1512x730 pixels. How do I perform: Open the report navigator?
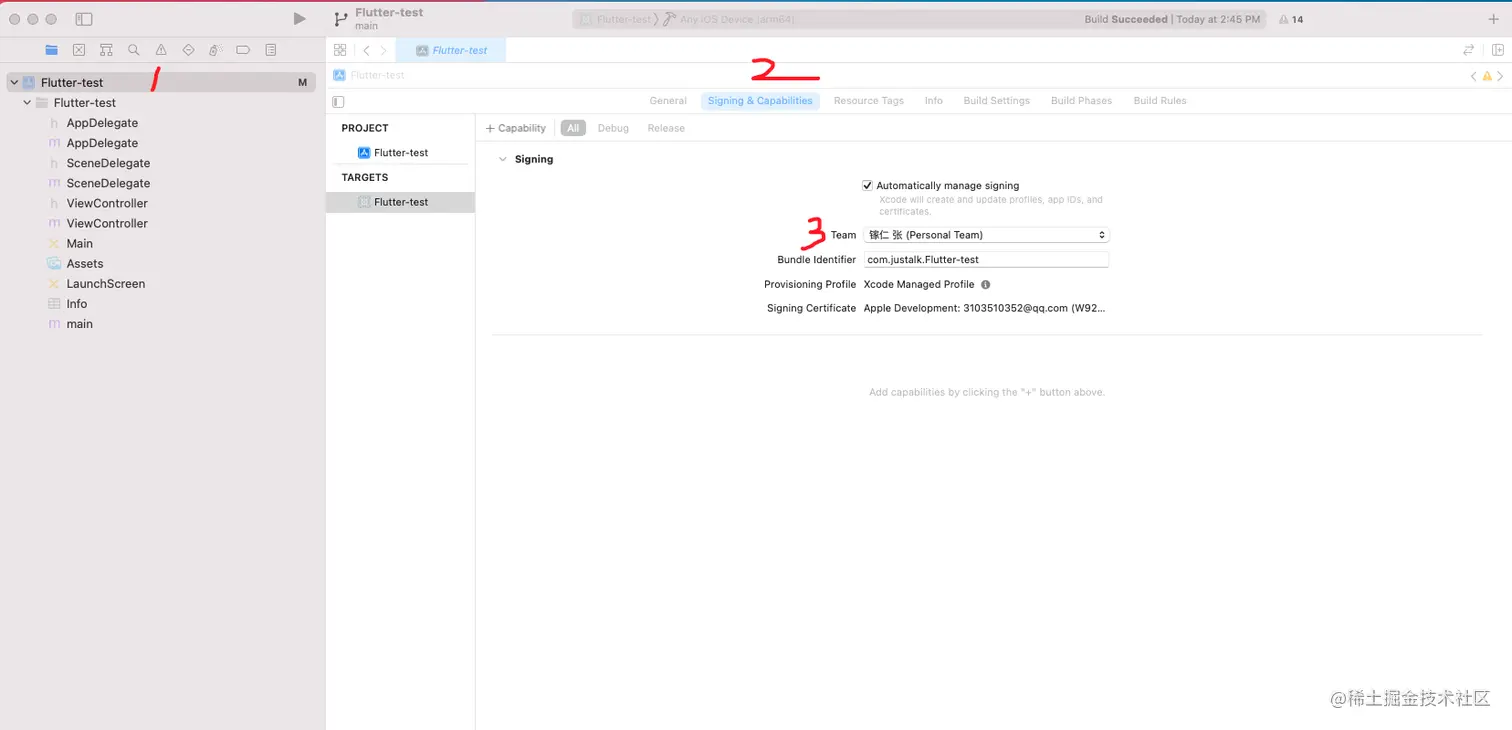pyautogui.click(x=271, y=50)
